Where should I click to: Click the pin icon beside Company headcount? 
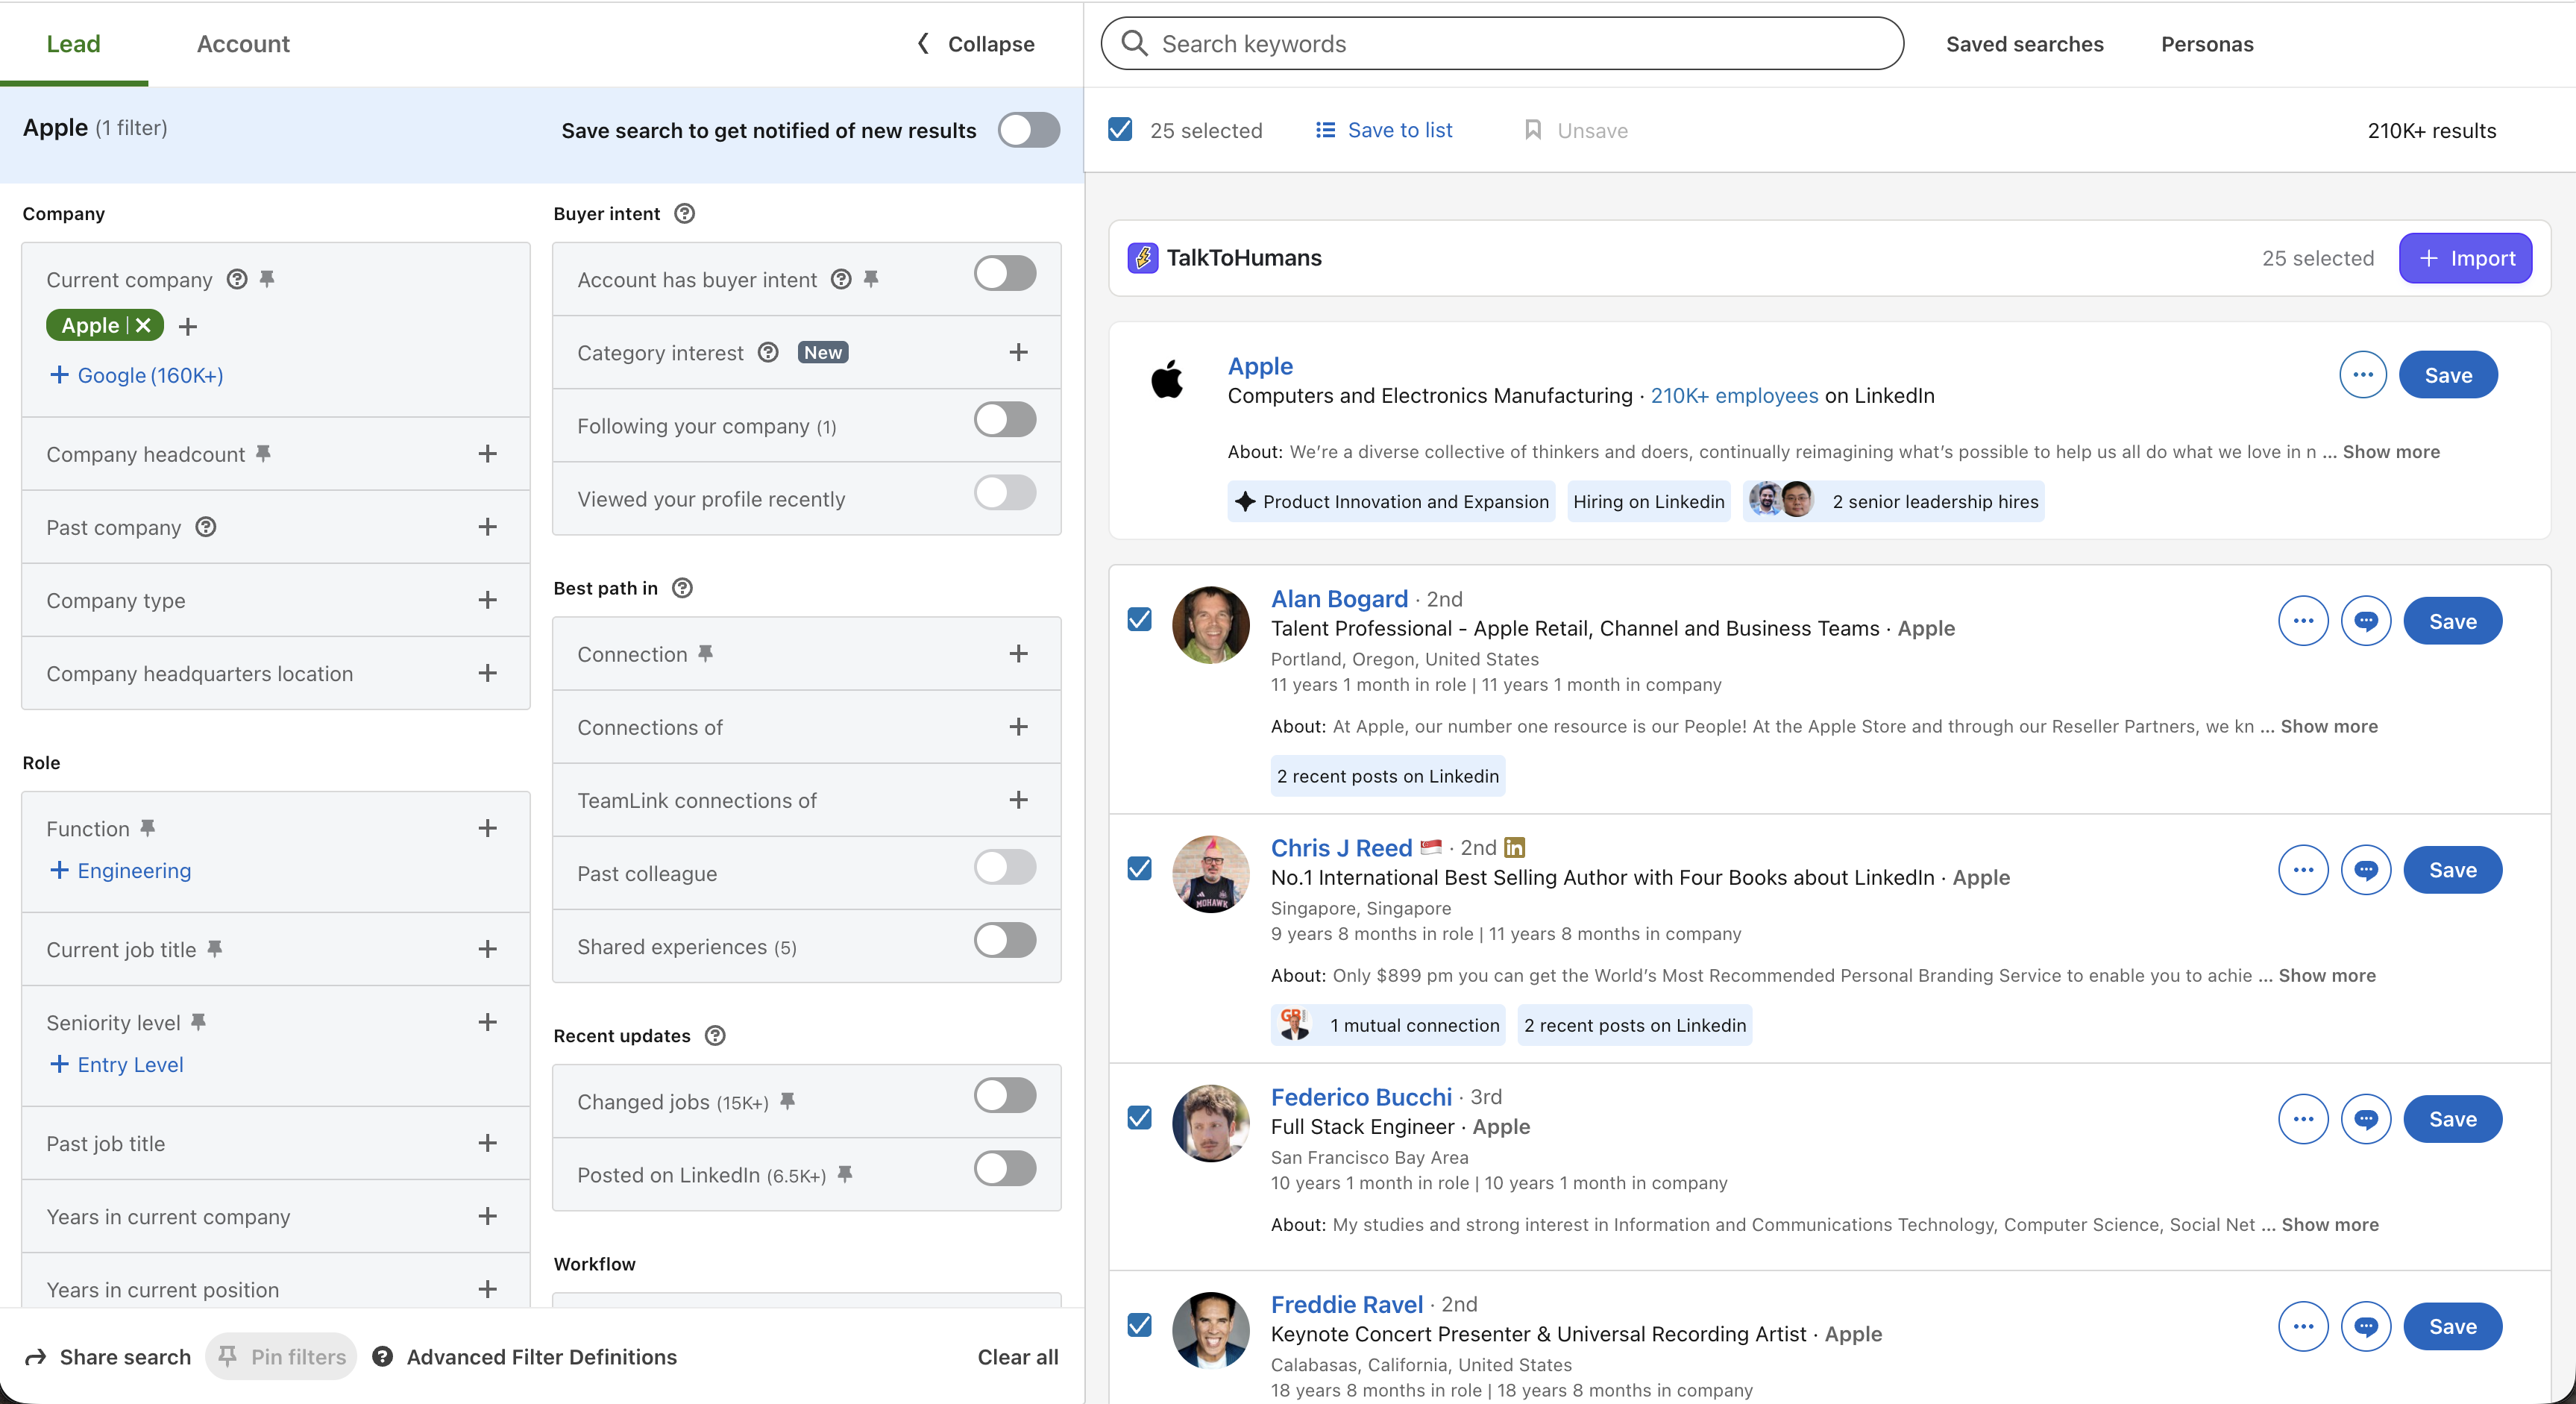tap(263, 453)
